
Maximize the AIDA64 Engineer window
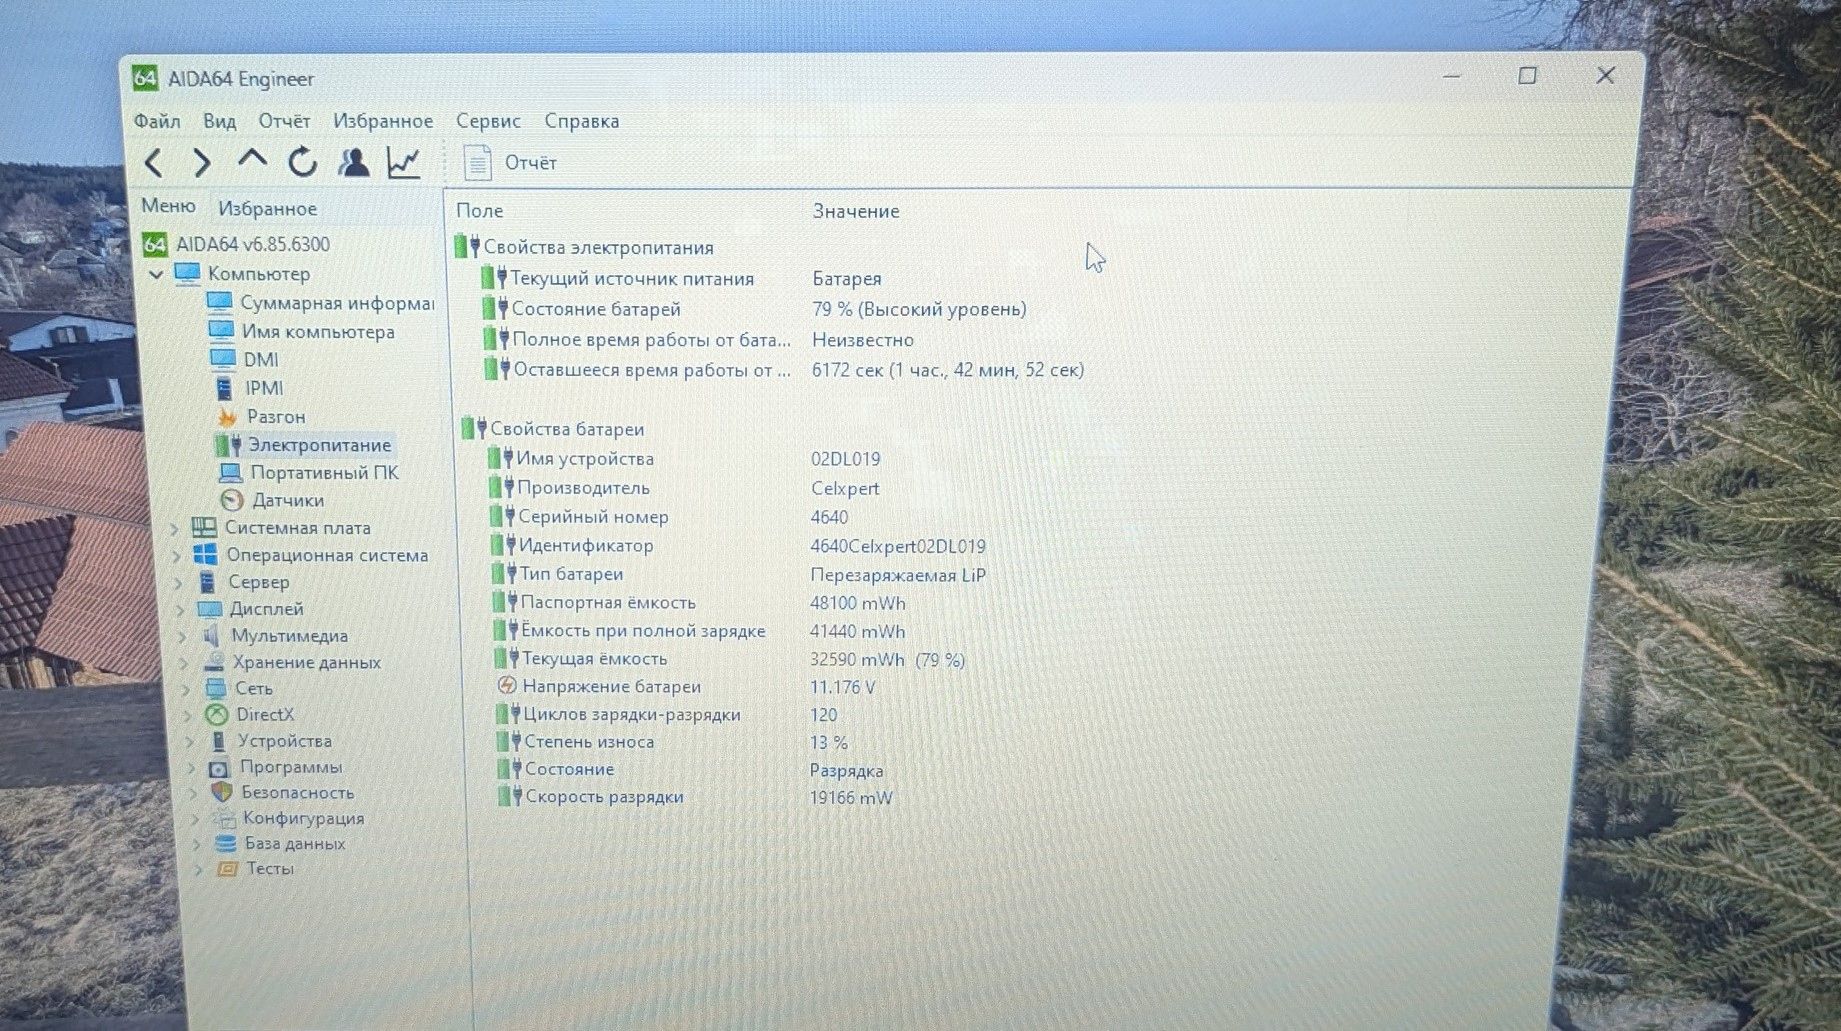tap(1527, 76)
